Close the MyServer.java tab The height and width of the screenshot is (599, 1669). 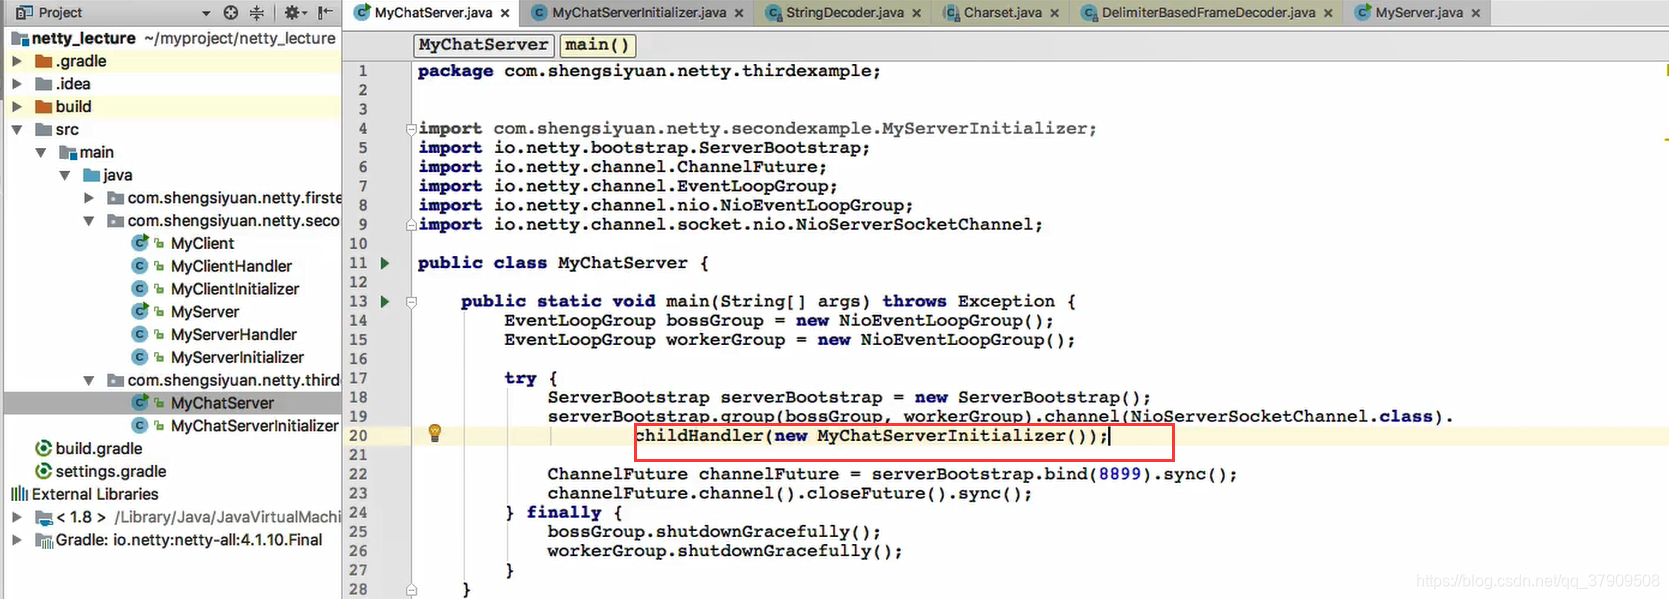pos(1476,13)
